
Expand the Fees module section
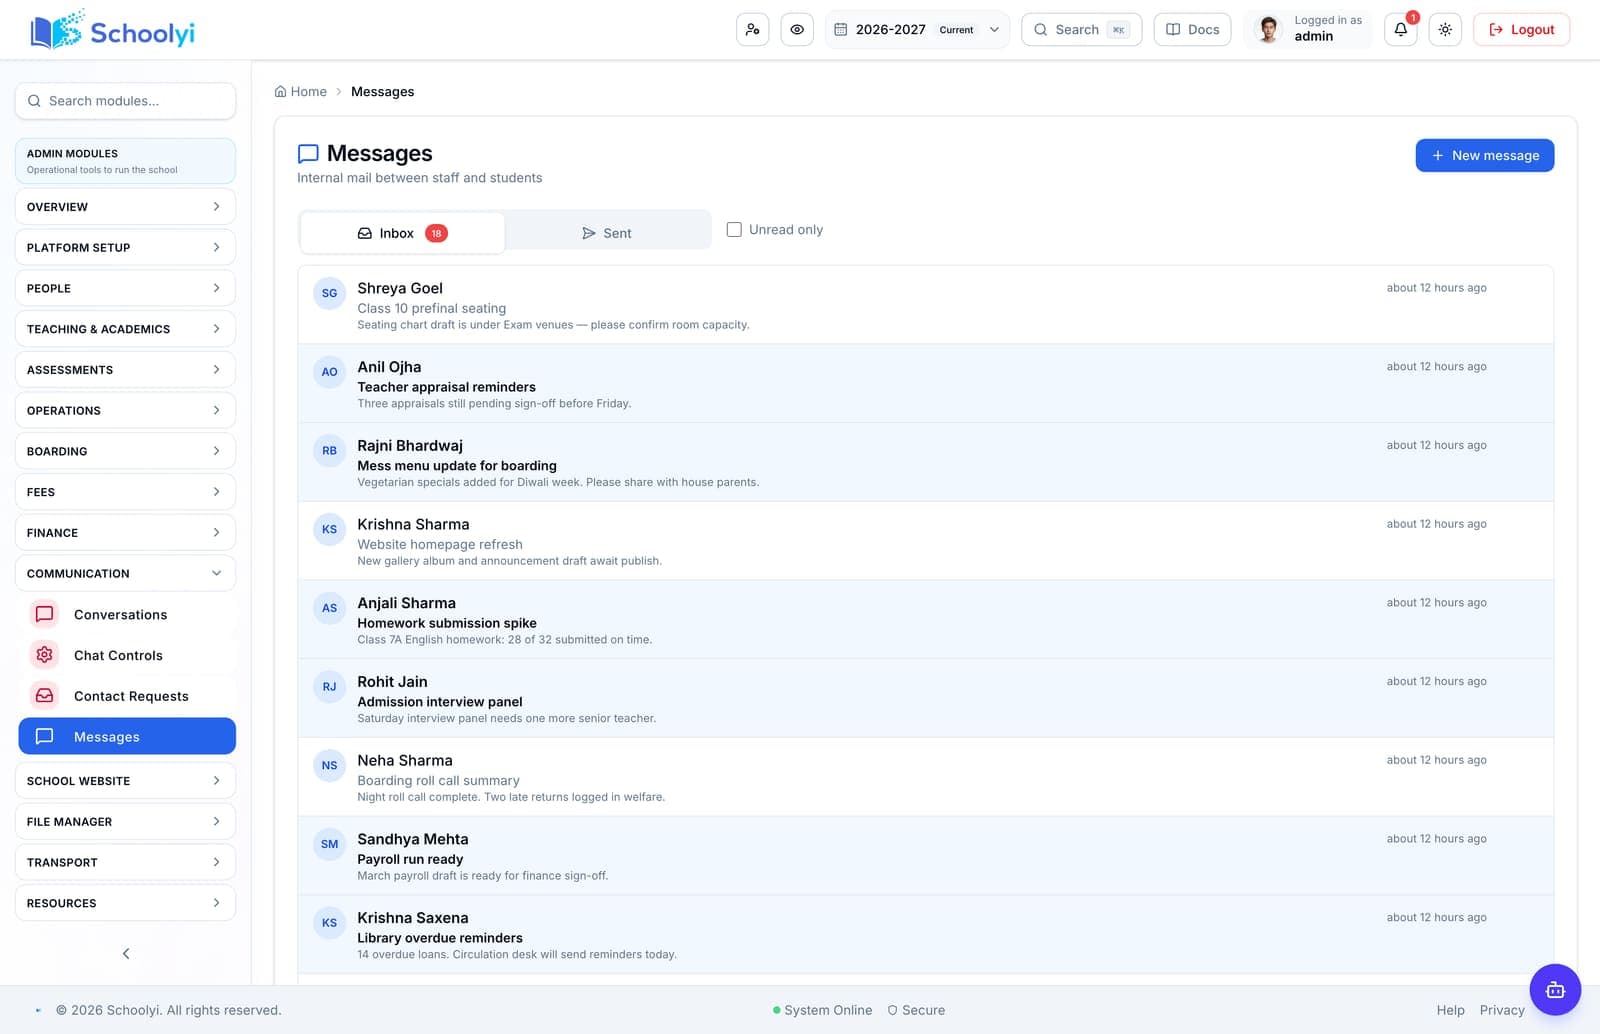coord(125,492)
